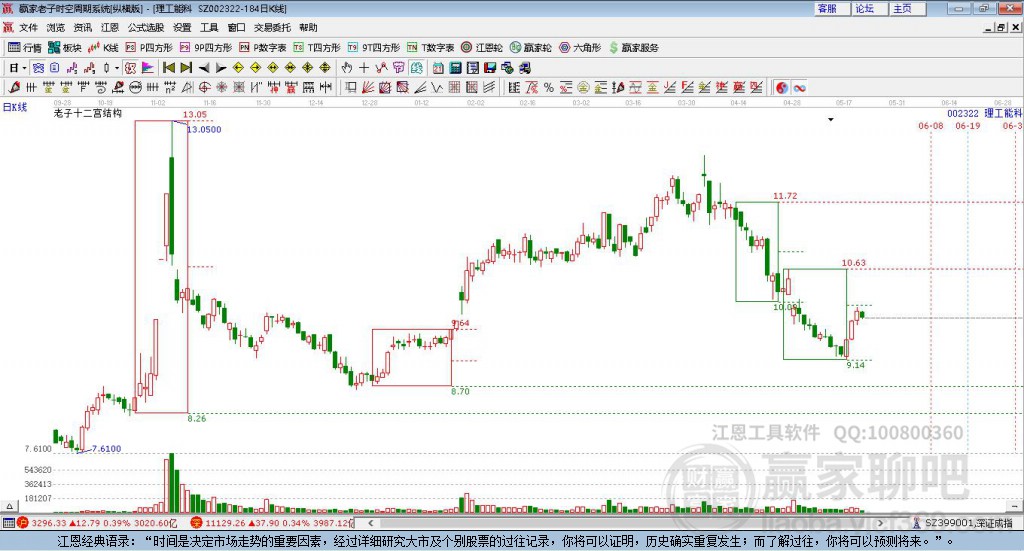This screenshot has height=551, width=1024.
Task: Open the P数字表 tool
Action: click(x=263, y=48)
